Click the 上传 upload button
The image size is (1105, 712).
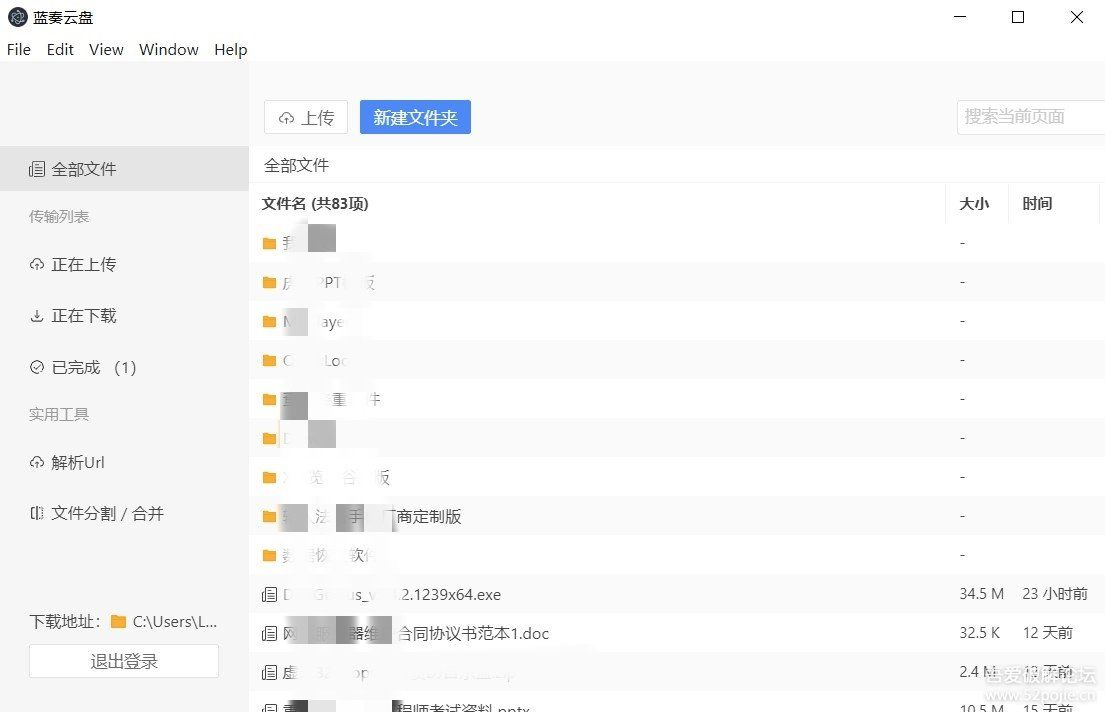306,117
